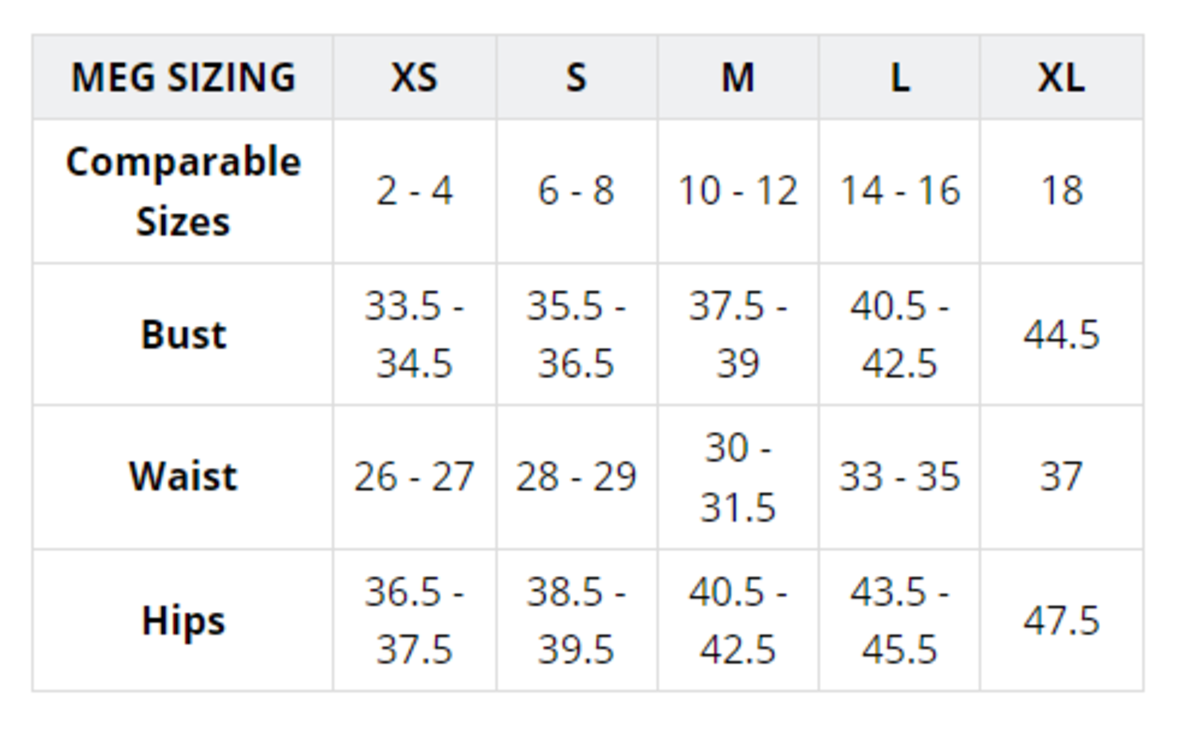Select the Hips row label
The height and width of the screenshot is (750, 1200).
pos(183,620)
